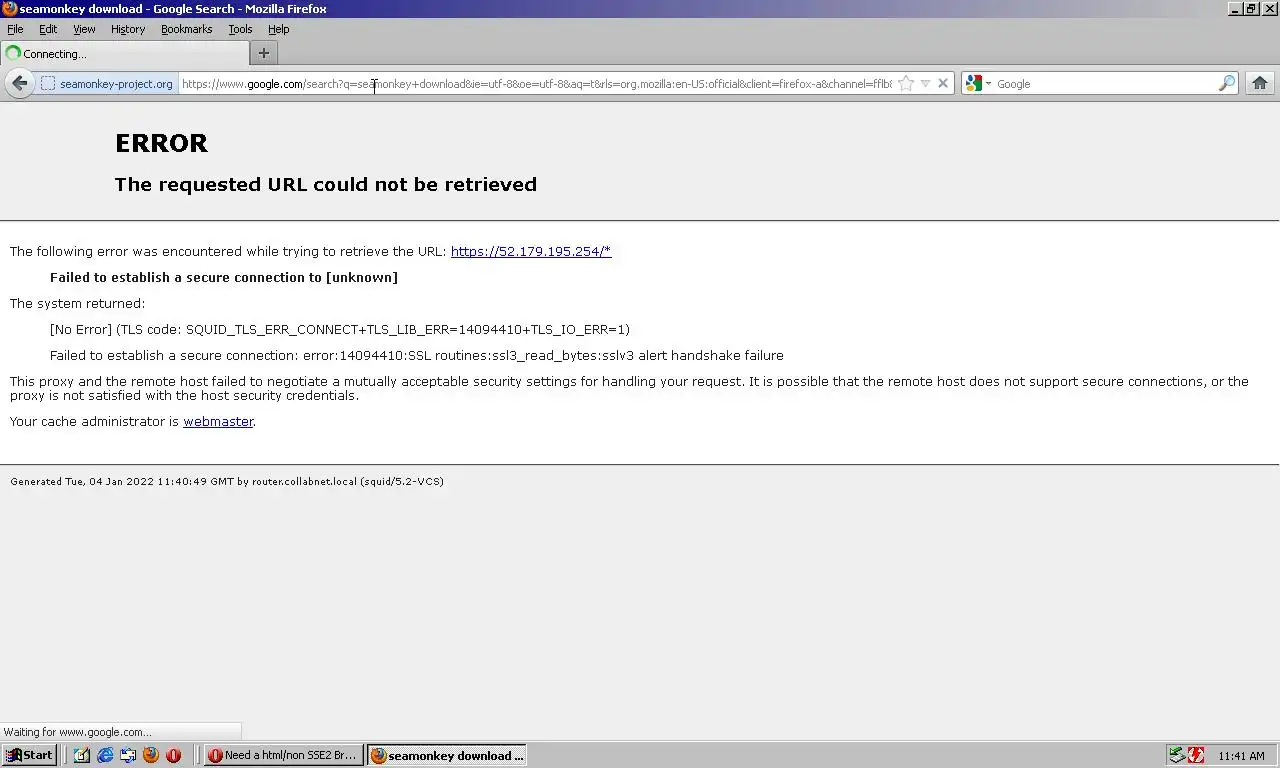Open the https://52.179.195.254/* link
This screenshot has height=768, width=1280.
tap(531, 251)
